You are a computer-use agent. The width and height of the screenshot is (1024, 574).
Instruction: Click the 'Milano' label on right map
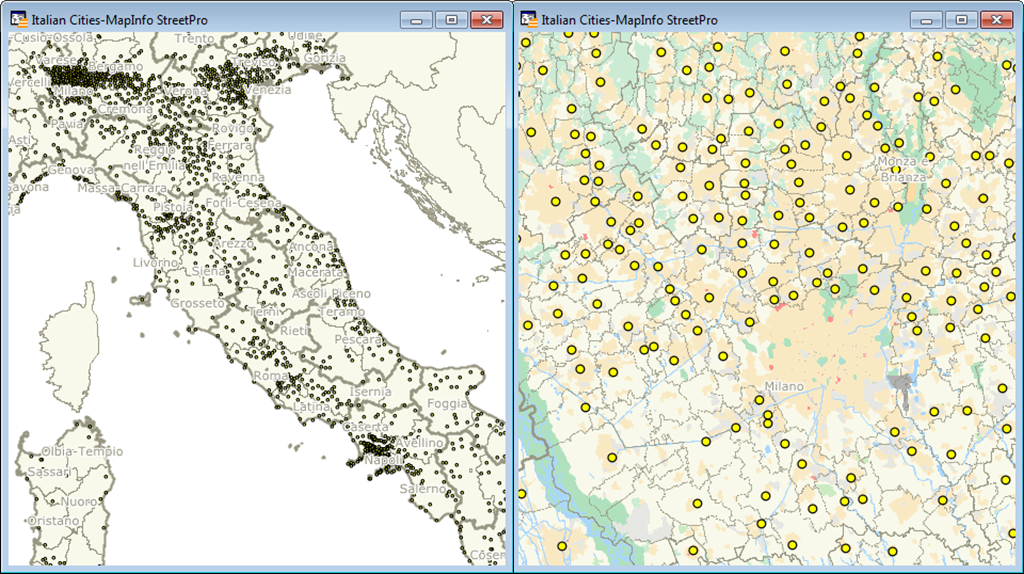(784, 387)
